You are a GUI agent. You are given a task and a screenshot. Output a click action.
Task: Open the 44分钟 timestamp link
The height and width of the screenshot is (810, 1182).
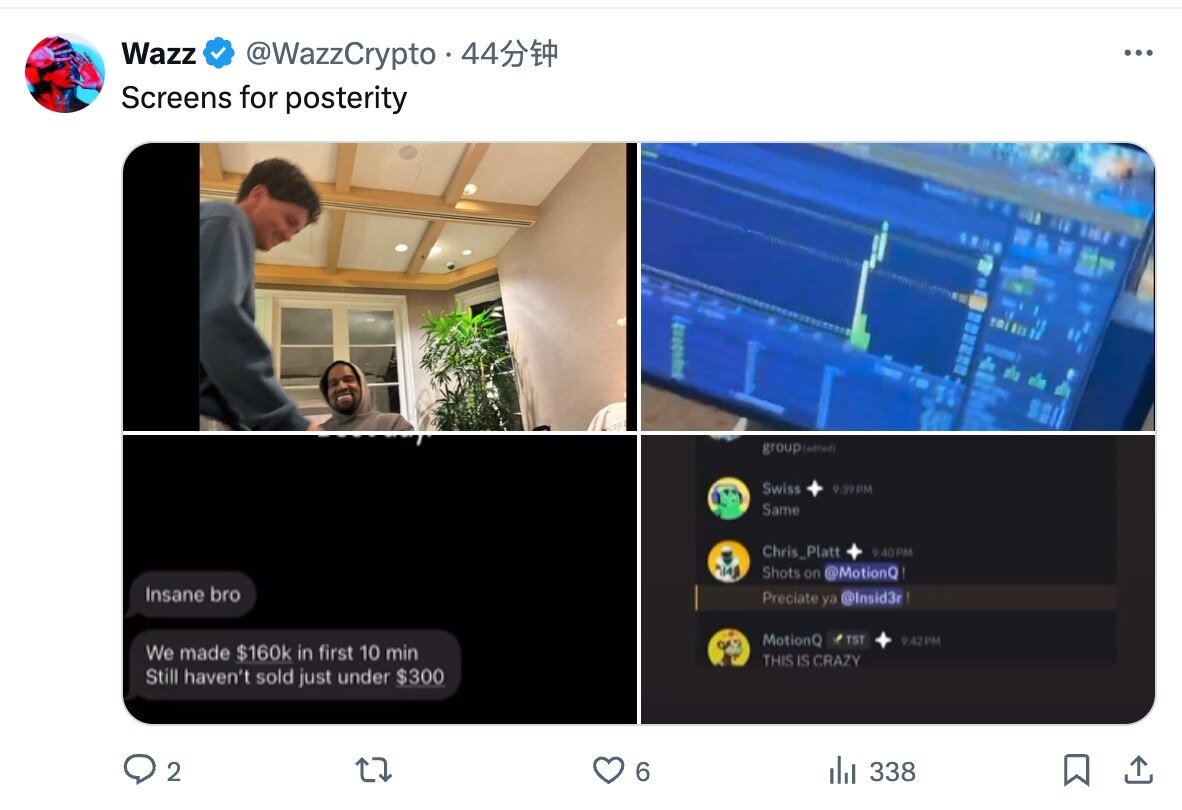click(510, 53)
